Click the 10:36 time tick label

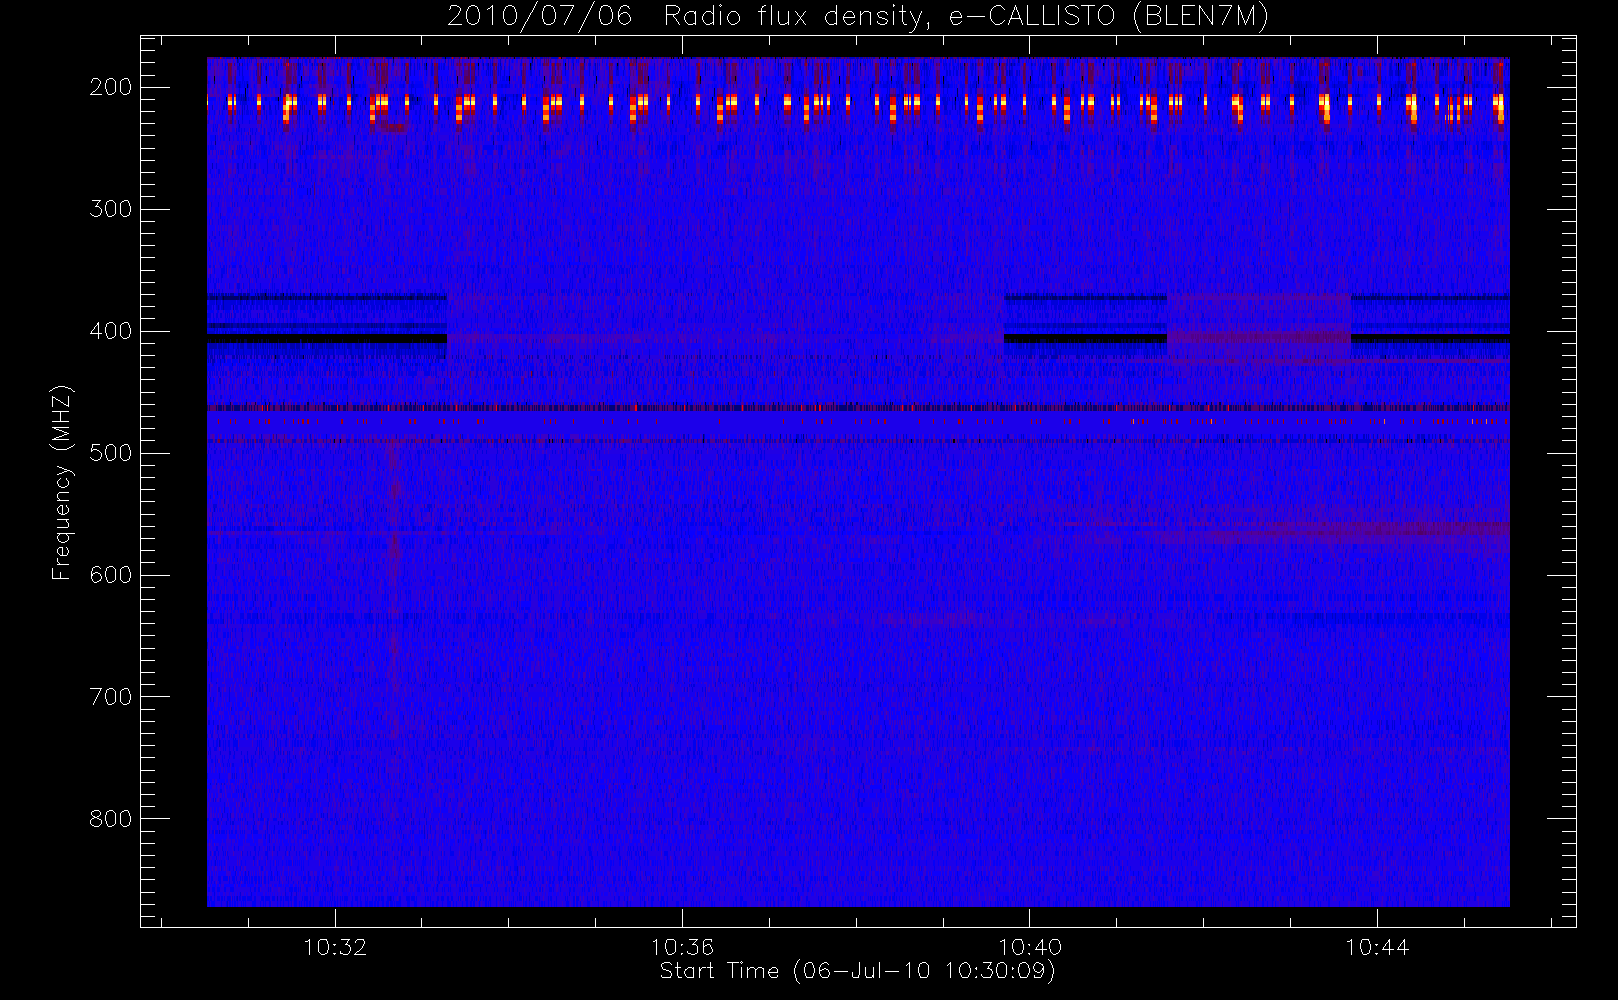tap(682, 947)
